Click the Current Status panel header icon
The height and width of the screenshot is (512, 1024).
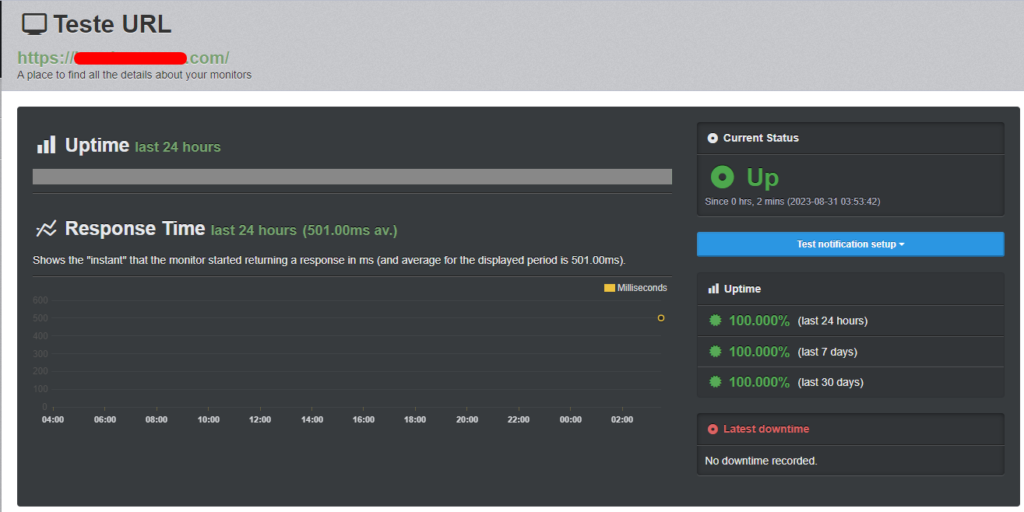(x=712, y=138)
